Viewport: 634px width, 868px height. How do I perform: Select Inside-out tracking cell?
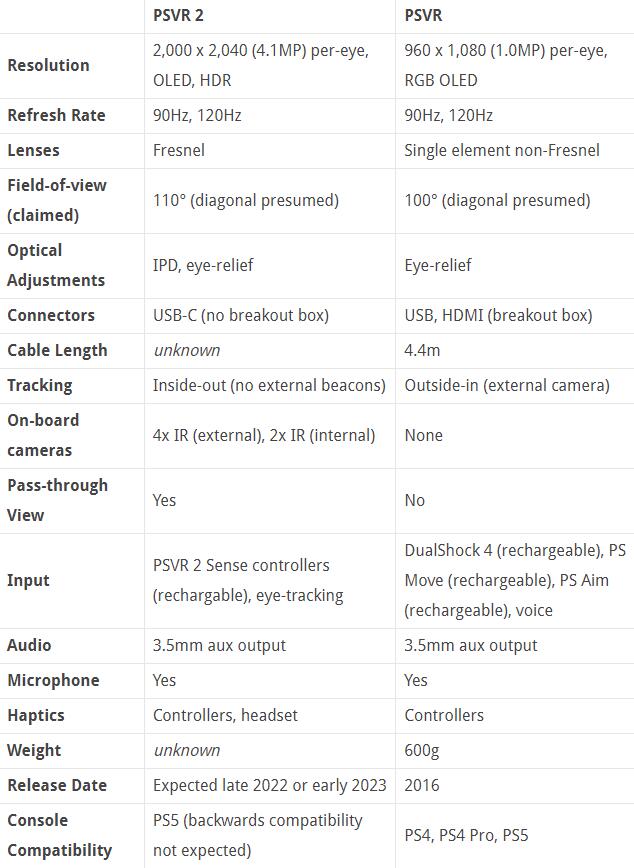coord(269,385)
